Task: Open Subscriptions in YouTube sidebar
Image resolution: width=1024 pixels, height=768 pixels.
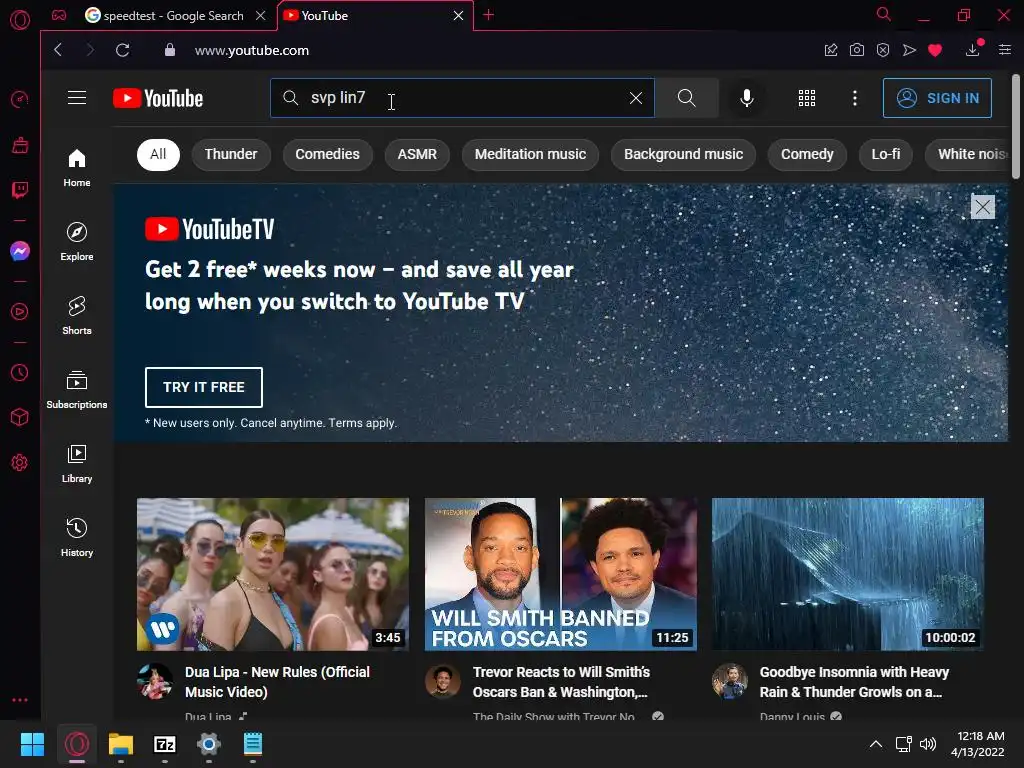Action: 77,390
